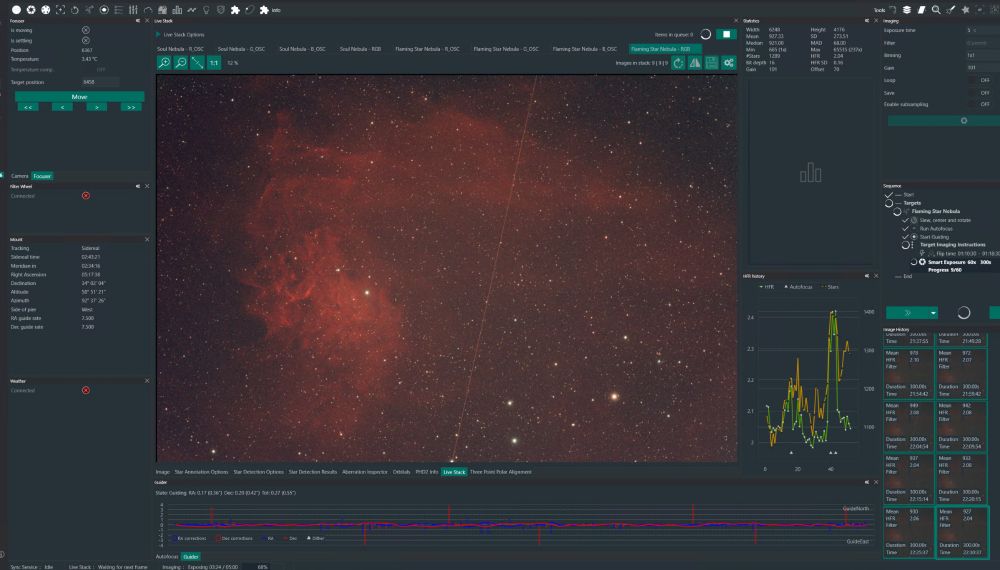Click the << large step focuser button
This screenshot has width=1000, height=570.
click(28, 107)
